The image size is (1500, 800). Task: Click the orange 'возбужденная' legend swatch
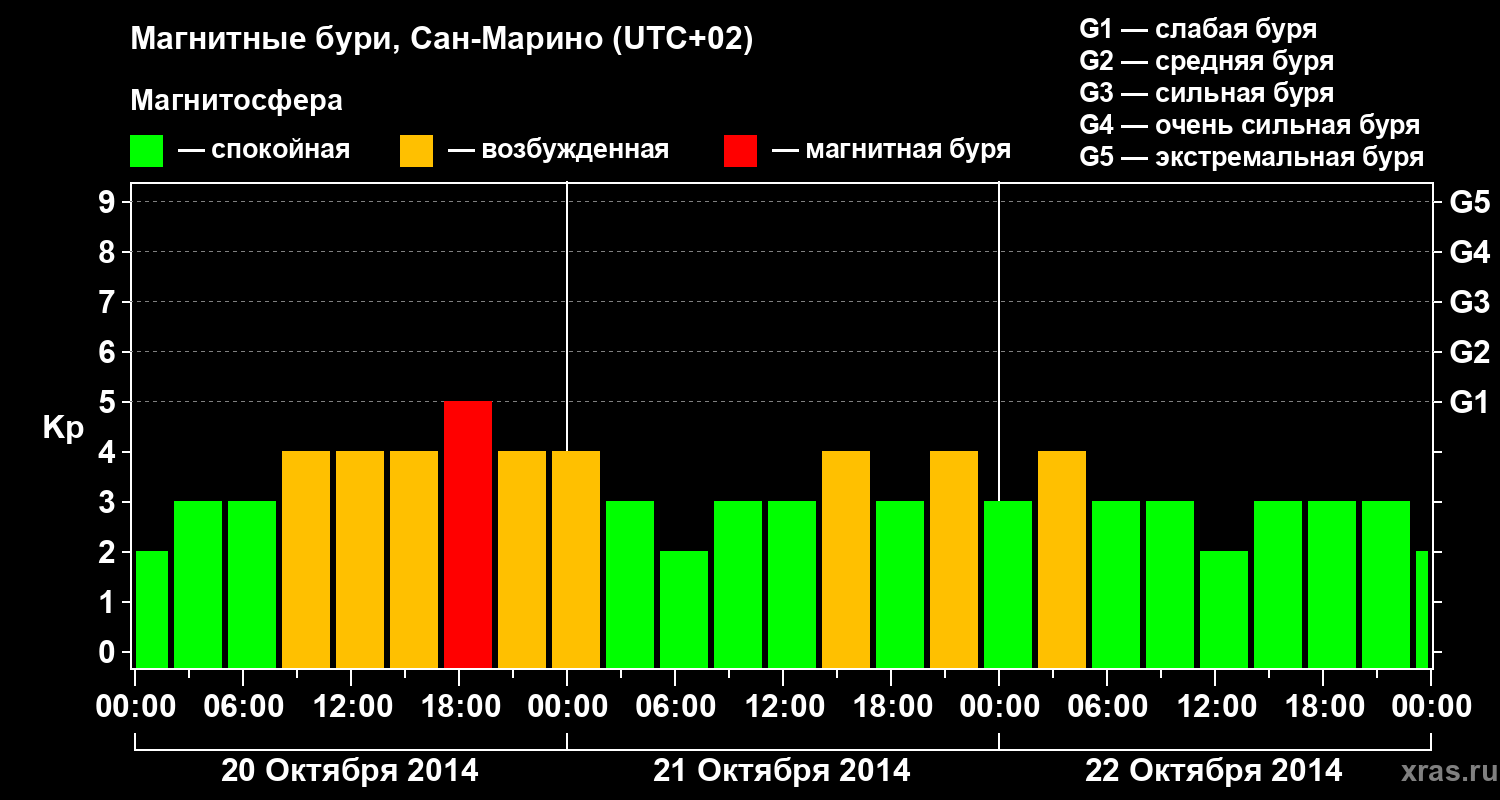417,151
